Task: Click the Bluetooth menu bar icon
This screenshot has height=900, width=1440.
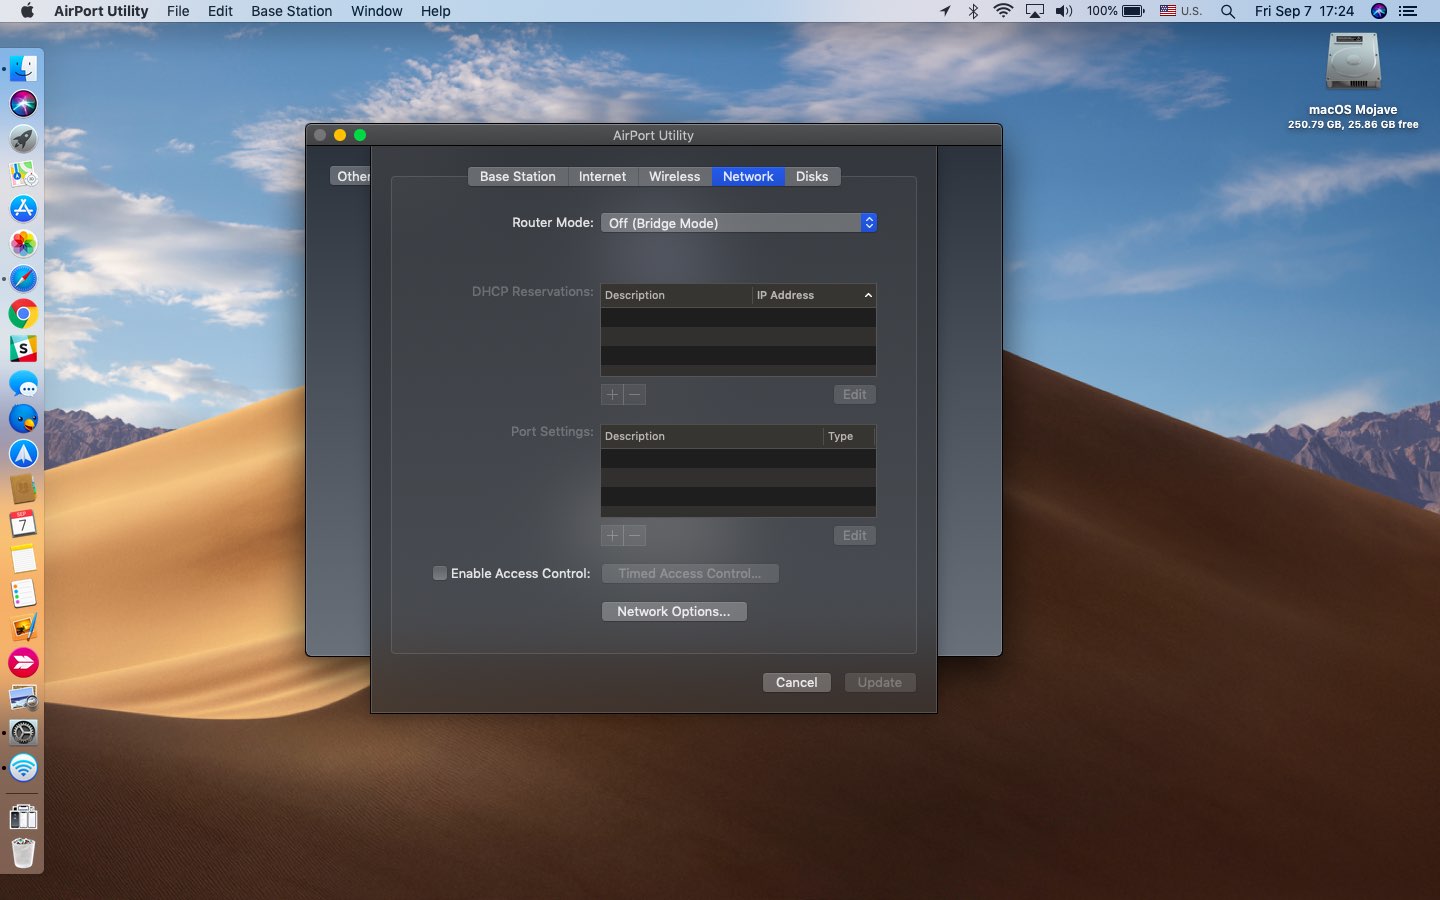Action: [973, 11]
